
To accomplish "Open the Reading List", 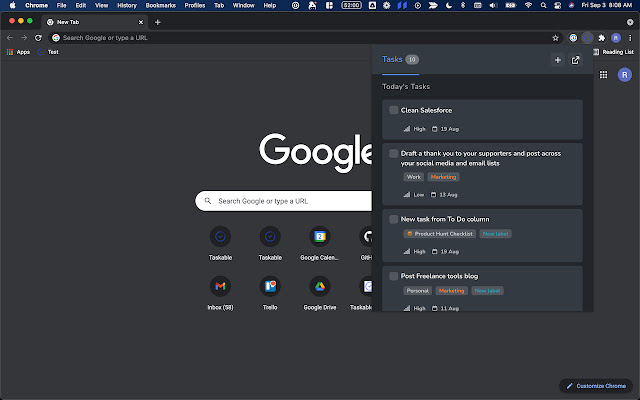I will [x=613, y=52].
